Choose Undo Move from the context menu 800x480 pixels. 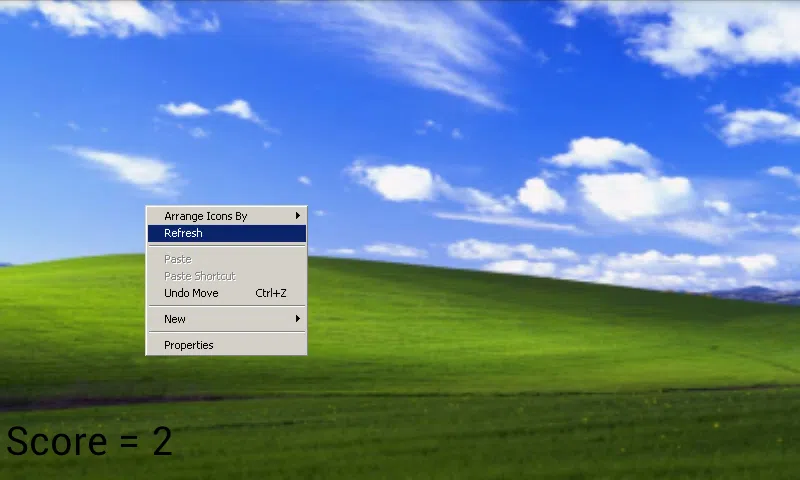tap(227, 293)
